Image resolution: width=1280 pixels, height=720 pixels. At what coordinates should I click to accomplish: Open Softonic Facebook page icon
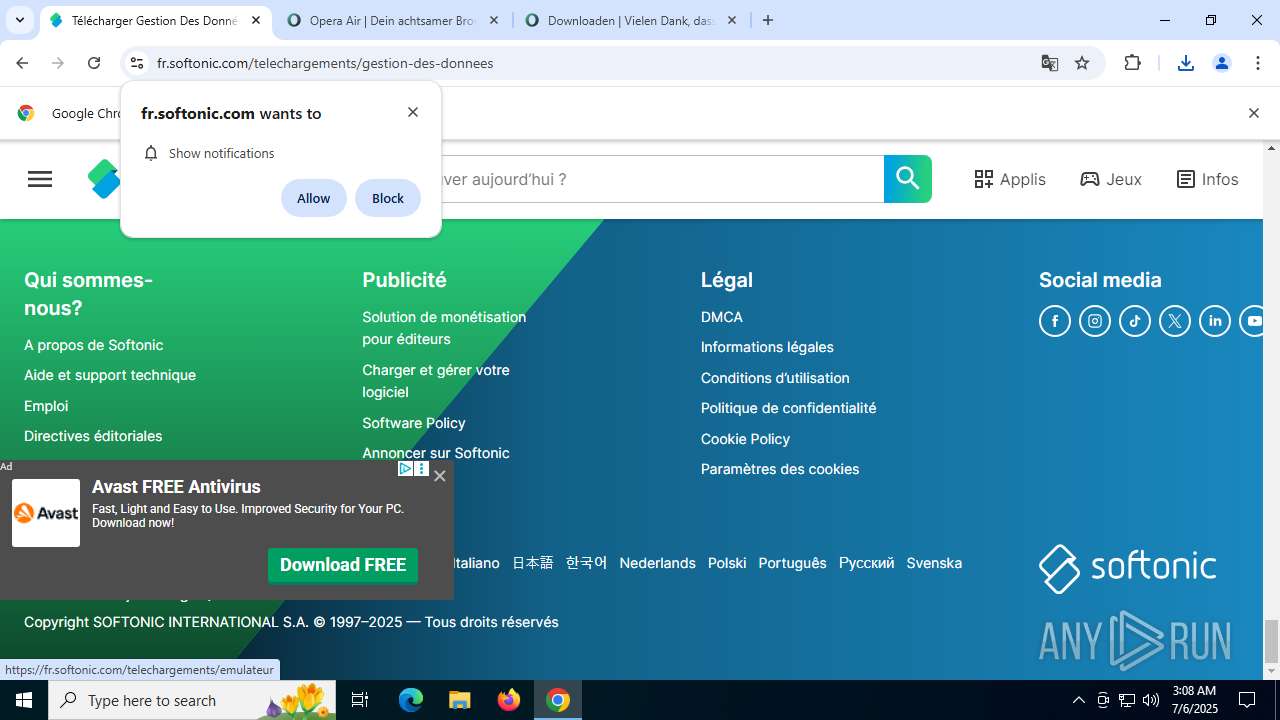[1055, 321]
